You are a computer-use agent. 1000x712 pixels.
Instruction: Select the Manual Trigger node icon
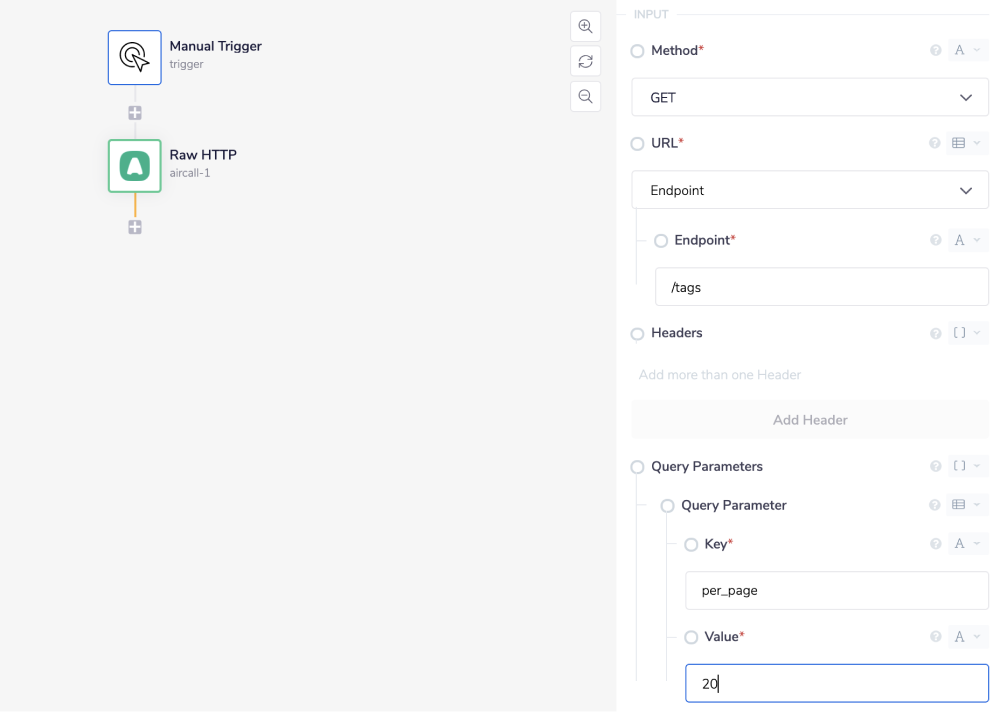[135, 57]
